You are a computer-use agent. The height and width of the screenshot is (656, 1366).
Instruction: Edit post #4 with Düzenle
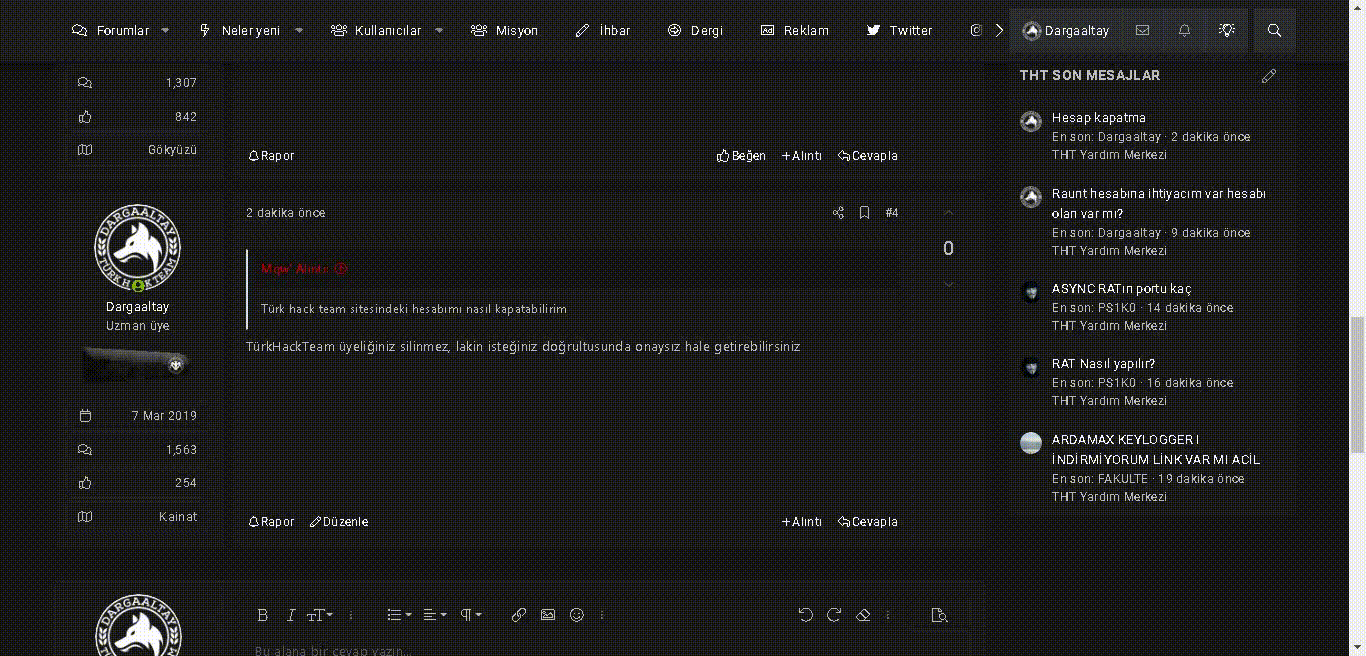(339, 522)
